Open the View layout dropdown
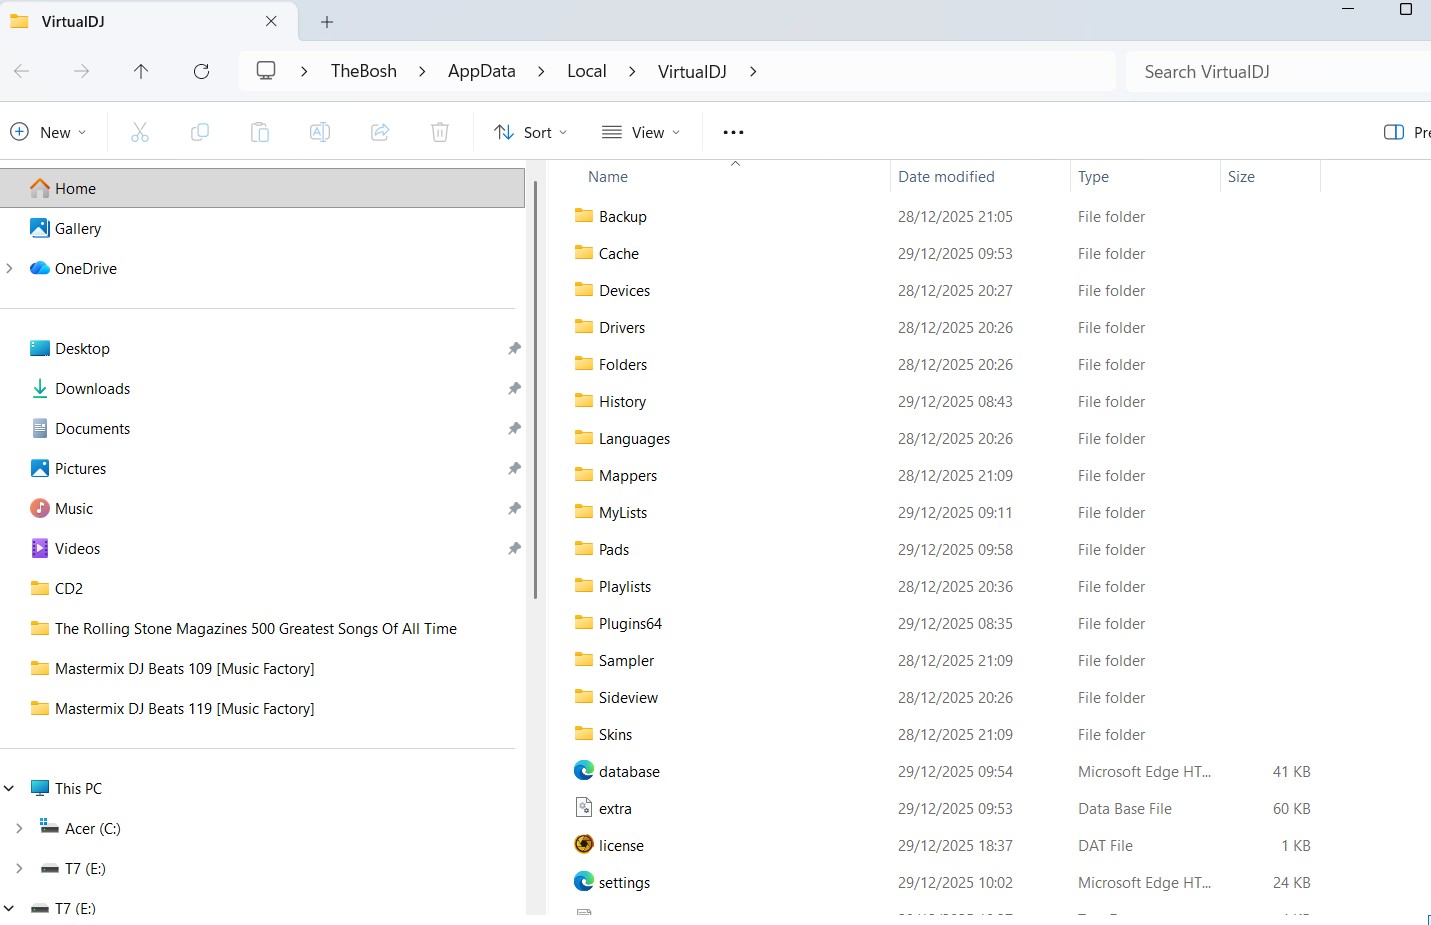This screenshot has width=1431, height=925. pyautogui.click(x=641, y=132)
